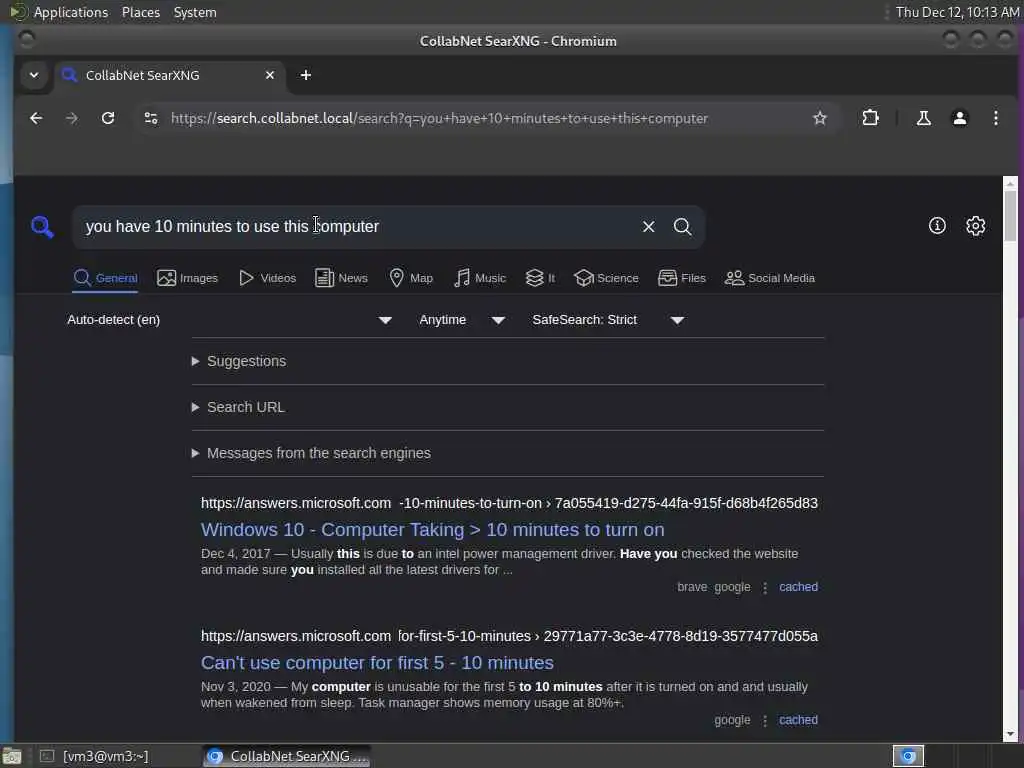Image resolution: width=1024 pixels, height=768 pixels.
Task: Expand Messages from the search engines
Action: point(311,453)
